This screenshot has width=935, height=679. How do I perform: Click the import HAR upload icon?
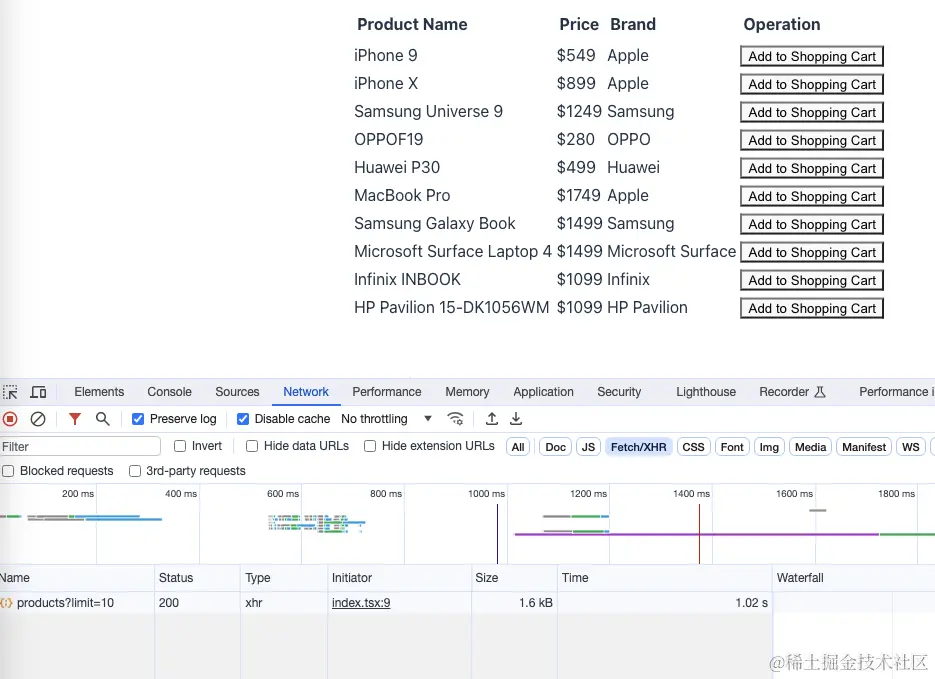(492, 419)
